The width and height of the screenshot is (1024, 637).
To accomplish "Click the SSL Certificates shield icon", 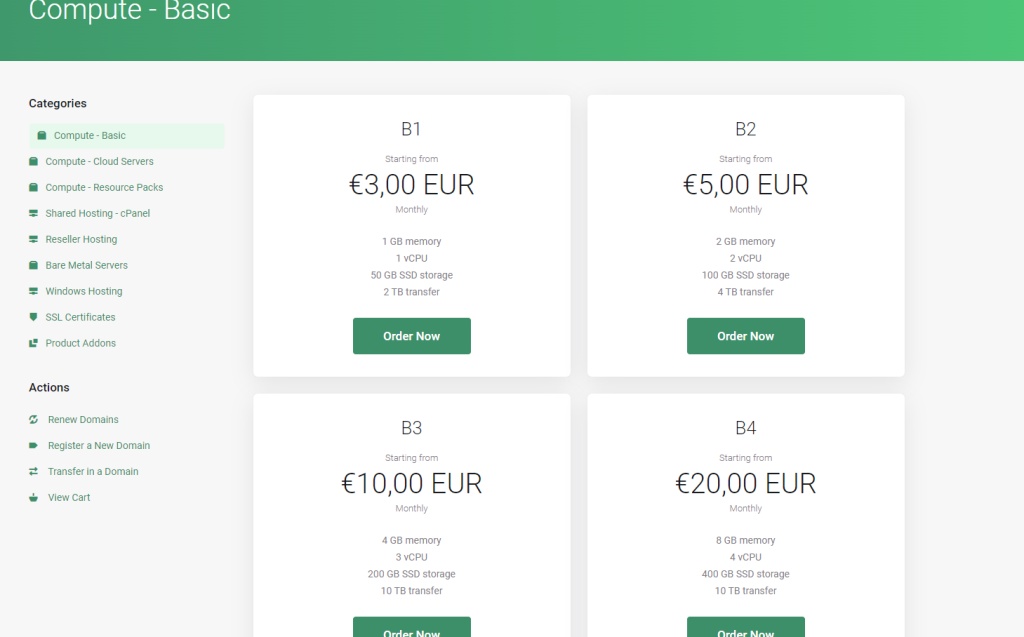I will [x=33, y=317].
